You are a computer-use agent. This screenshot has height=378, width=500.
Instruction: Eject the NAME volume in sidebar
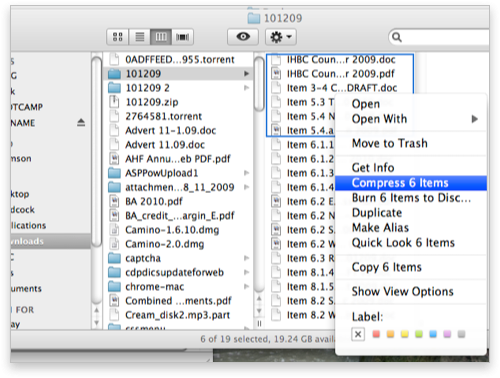(81, 123)
